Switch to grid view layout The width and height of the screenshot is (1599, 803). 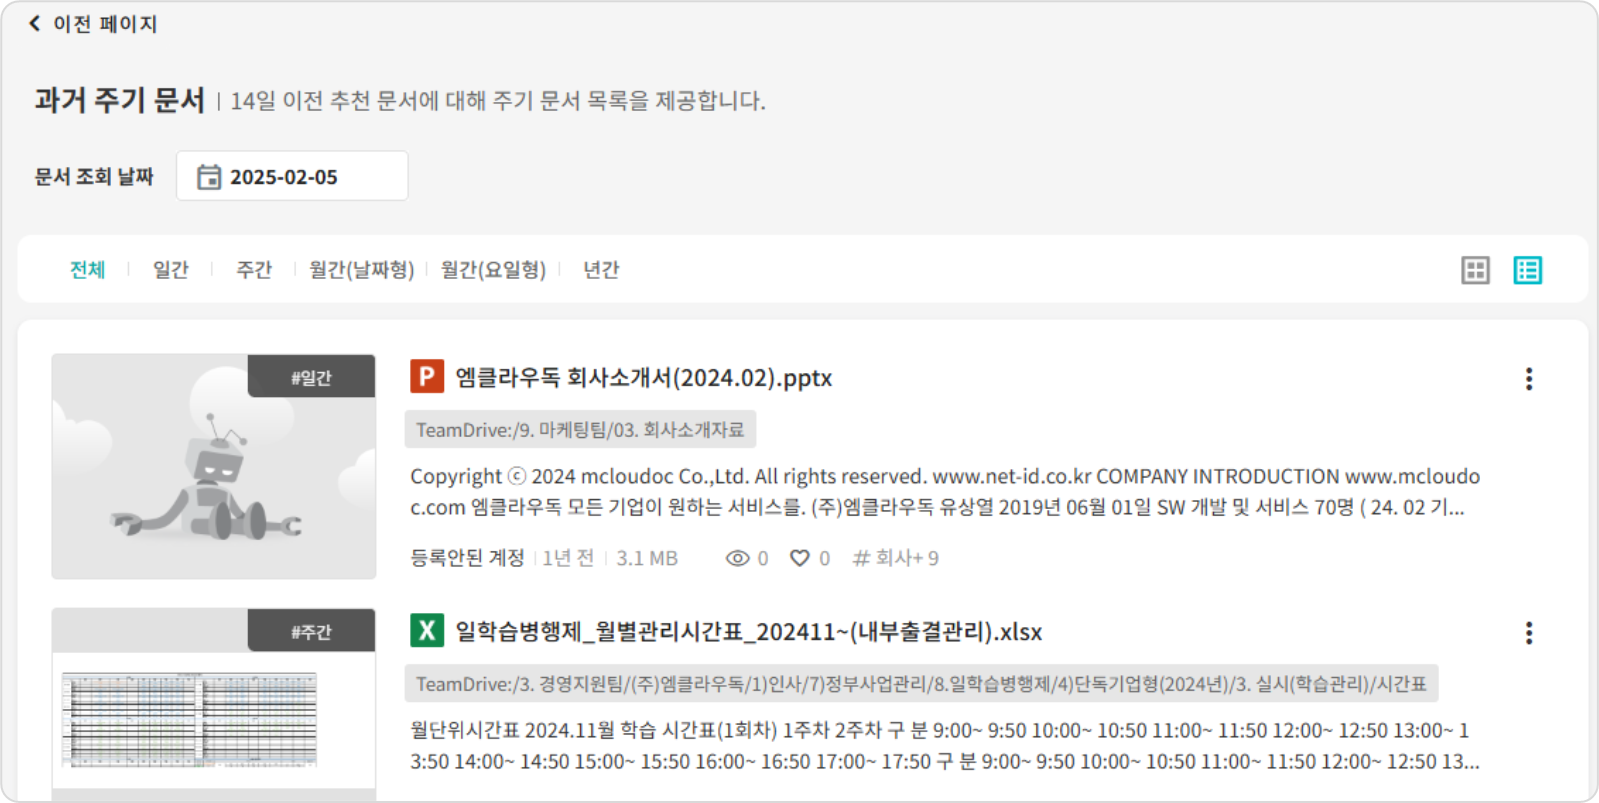(1475, 270)
